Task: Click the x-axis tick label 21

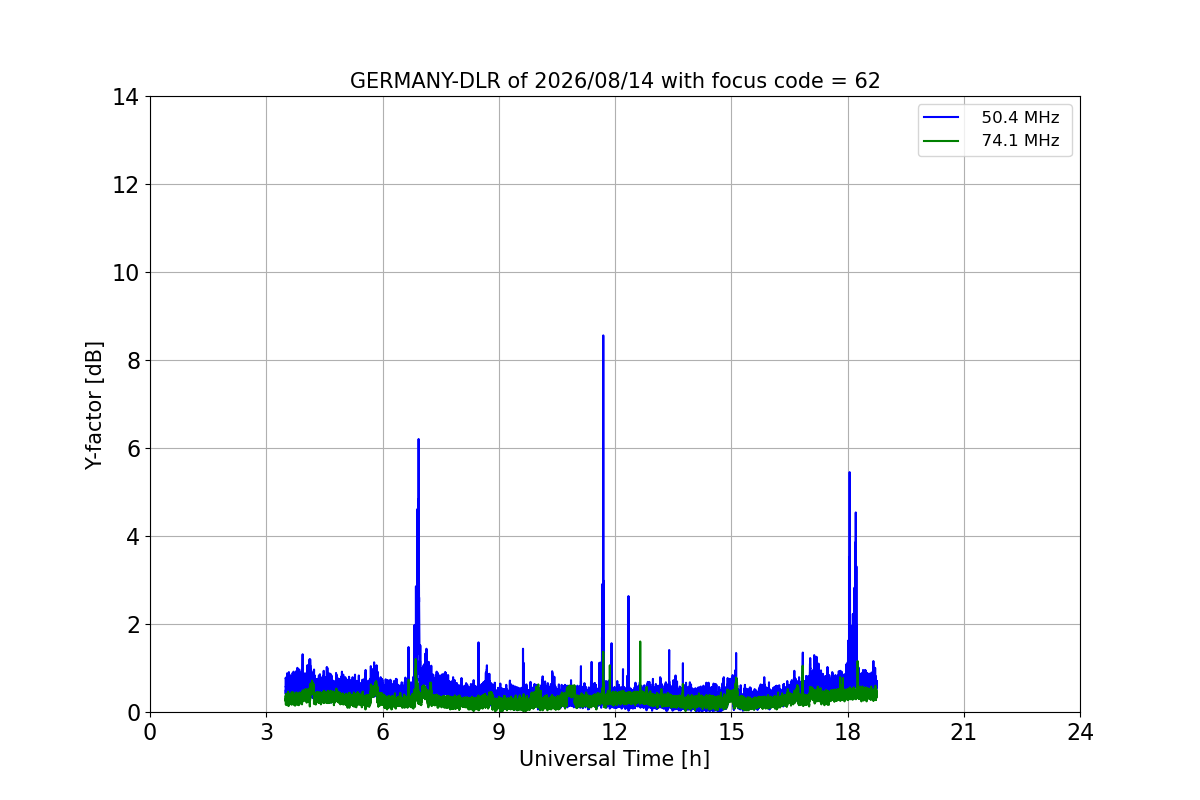Action: [x=964, y=732]
